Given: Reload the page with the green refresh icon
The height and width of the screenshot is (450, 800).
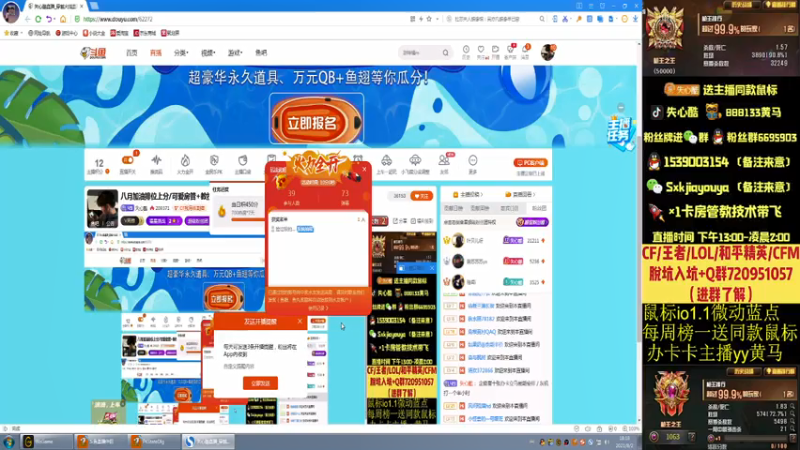Looking at the screenshot, I should pyautogui.click(x=38, y=19).
